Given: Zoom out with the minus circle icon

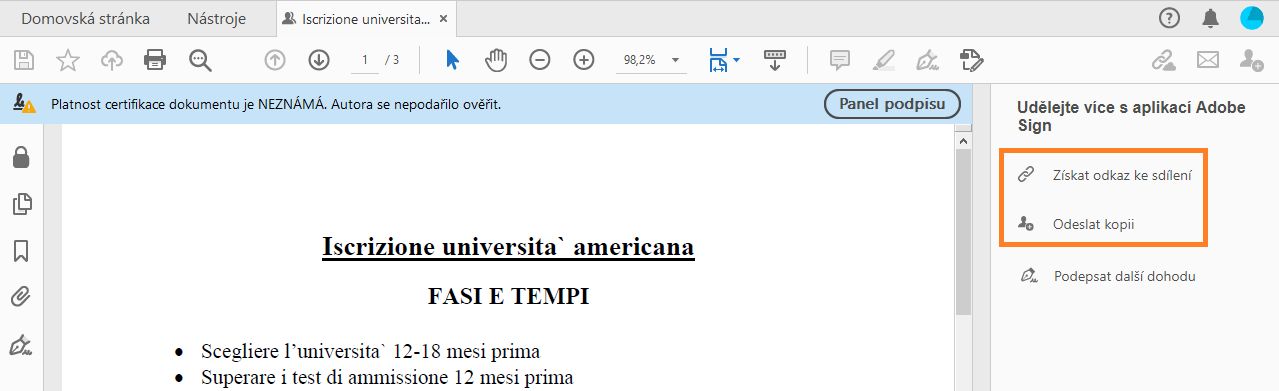Looking at the screenshot, I should click(540, 60).
